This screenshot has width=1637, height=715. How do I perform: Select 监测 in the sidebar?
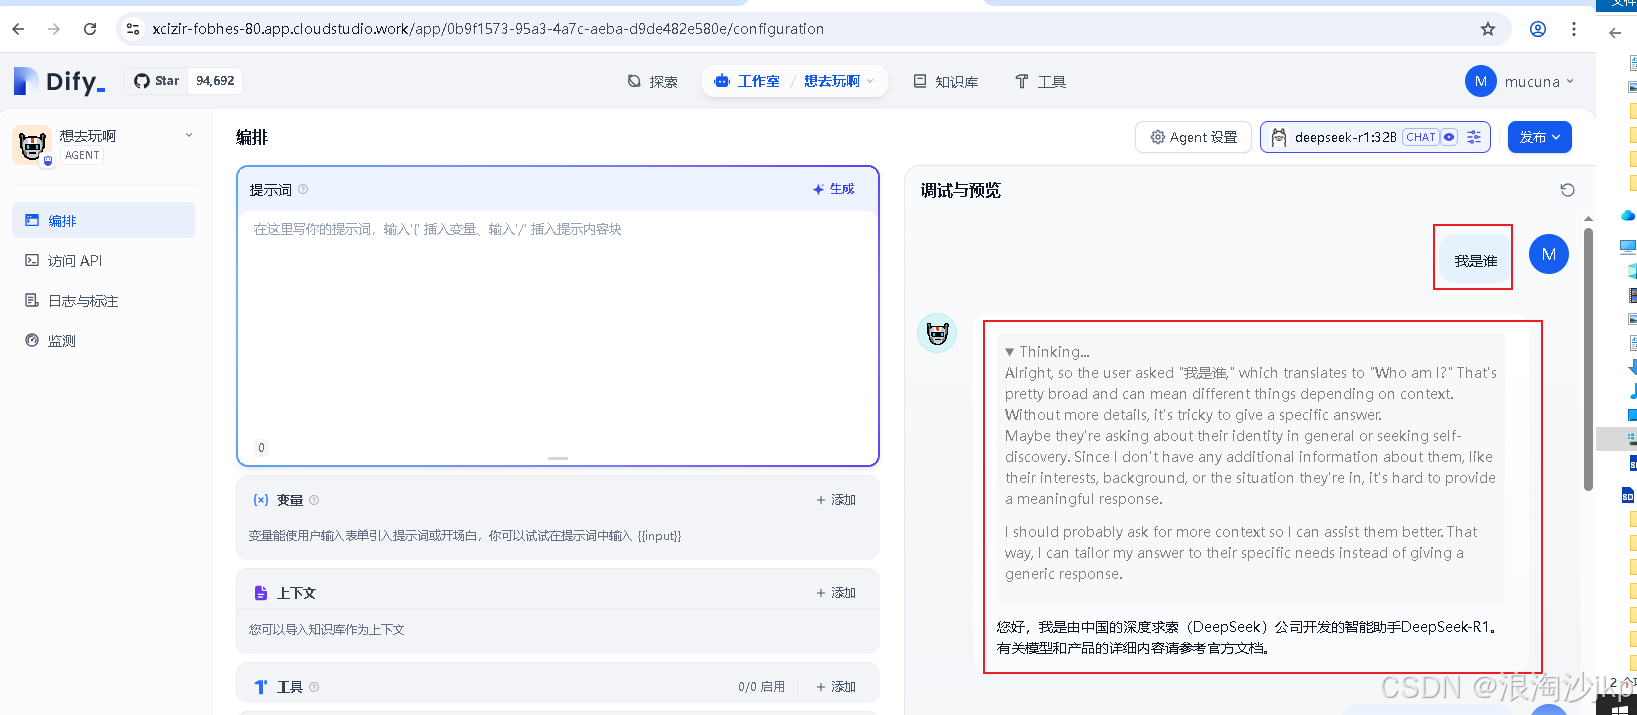pos(104,340)
